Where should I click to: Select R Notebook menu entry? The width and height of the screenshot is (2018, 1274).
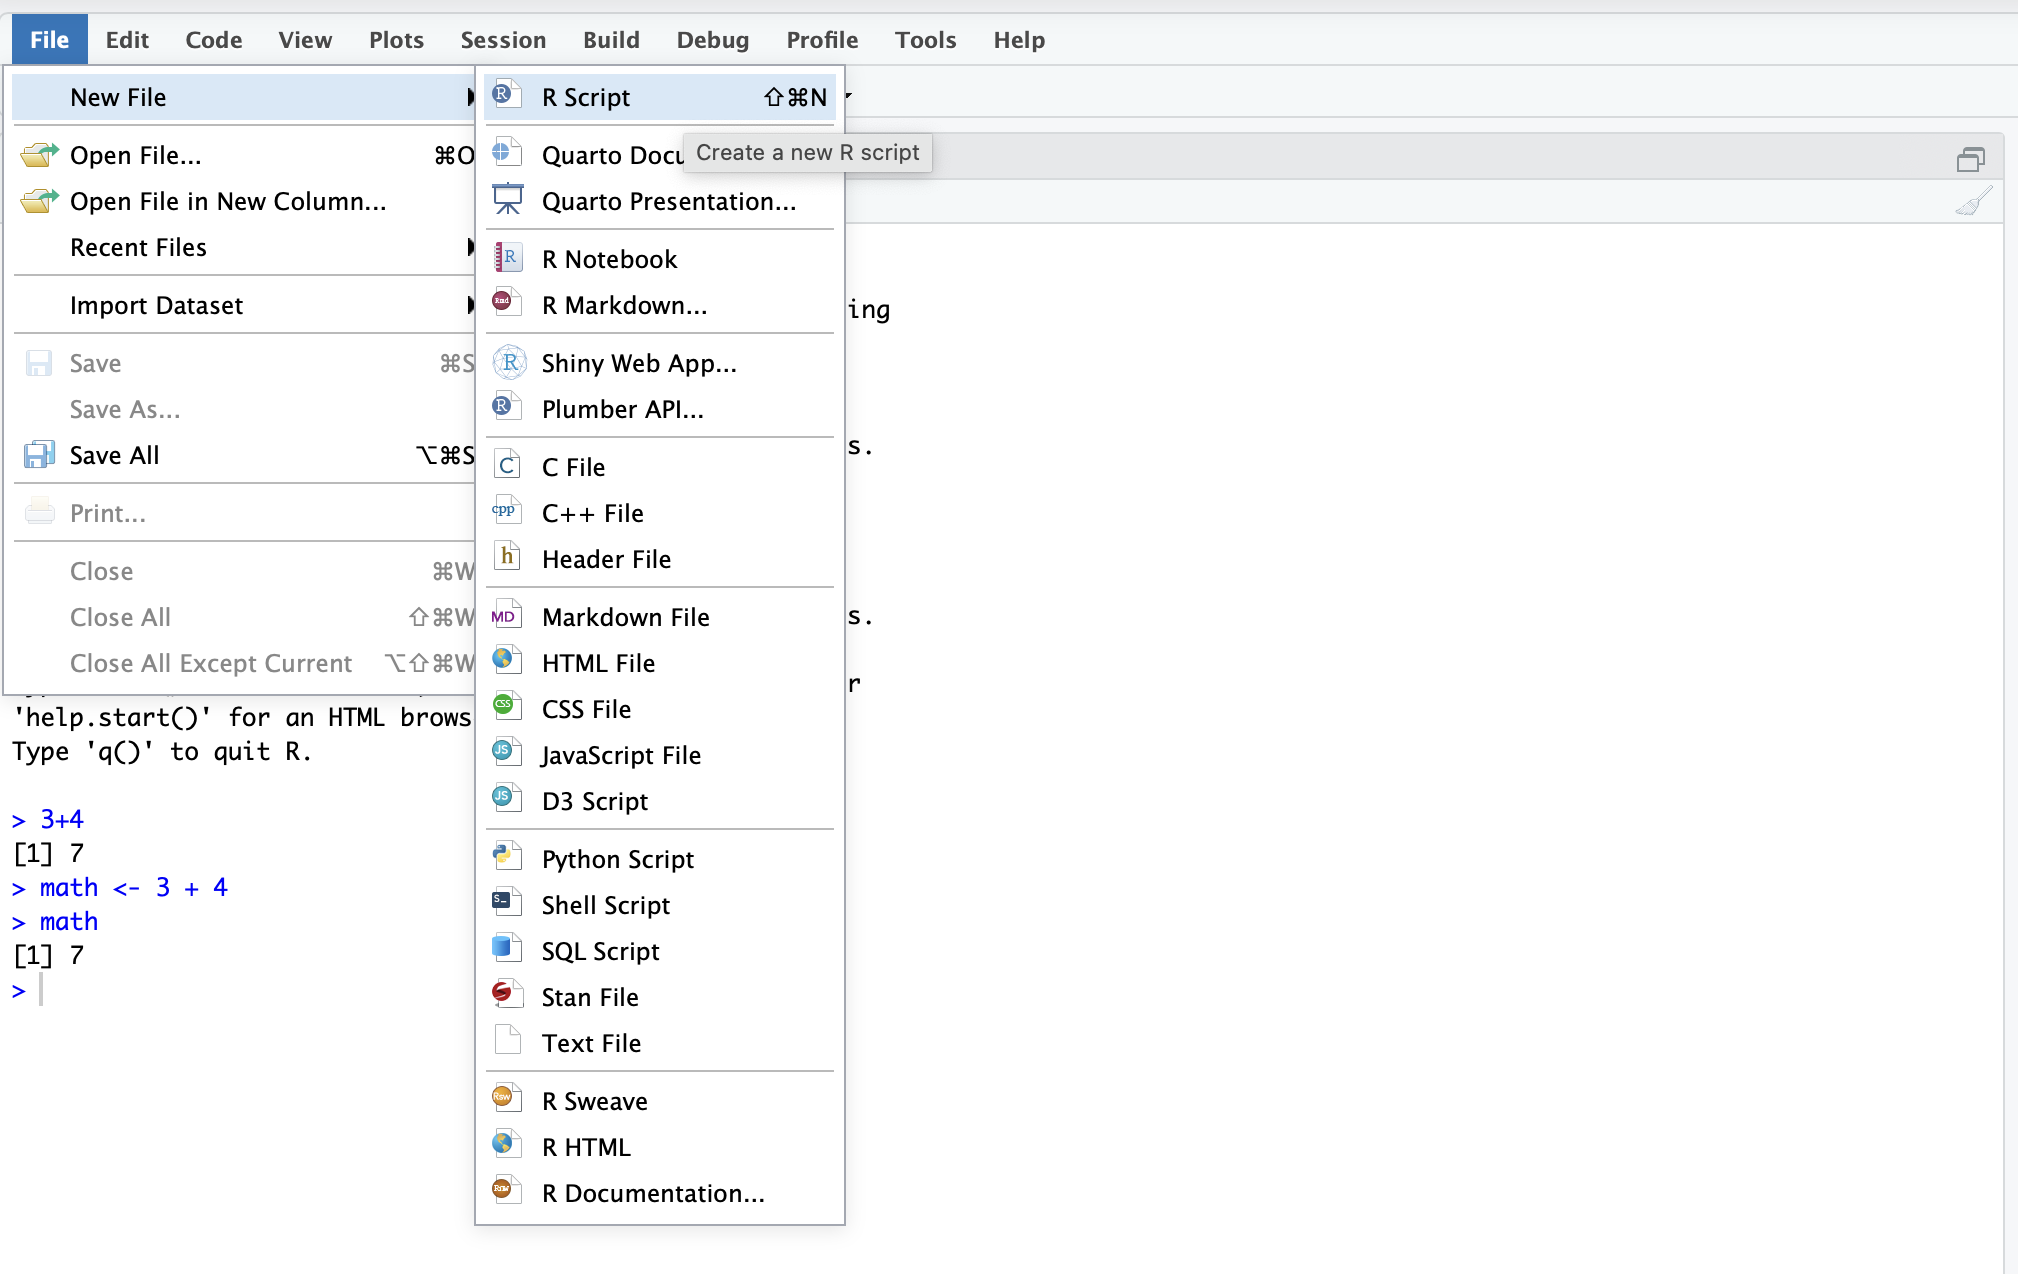pos(660,258)
